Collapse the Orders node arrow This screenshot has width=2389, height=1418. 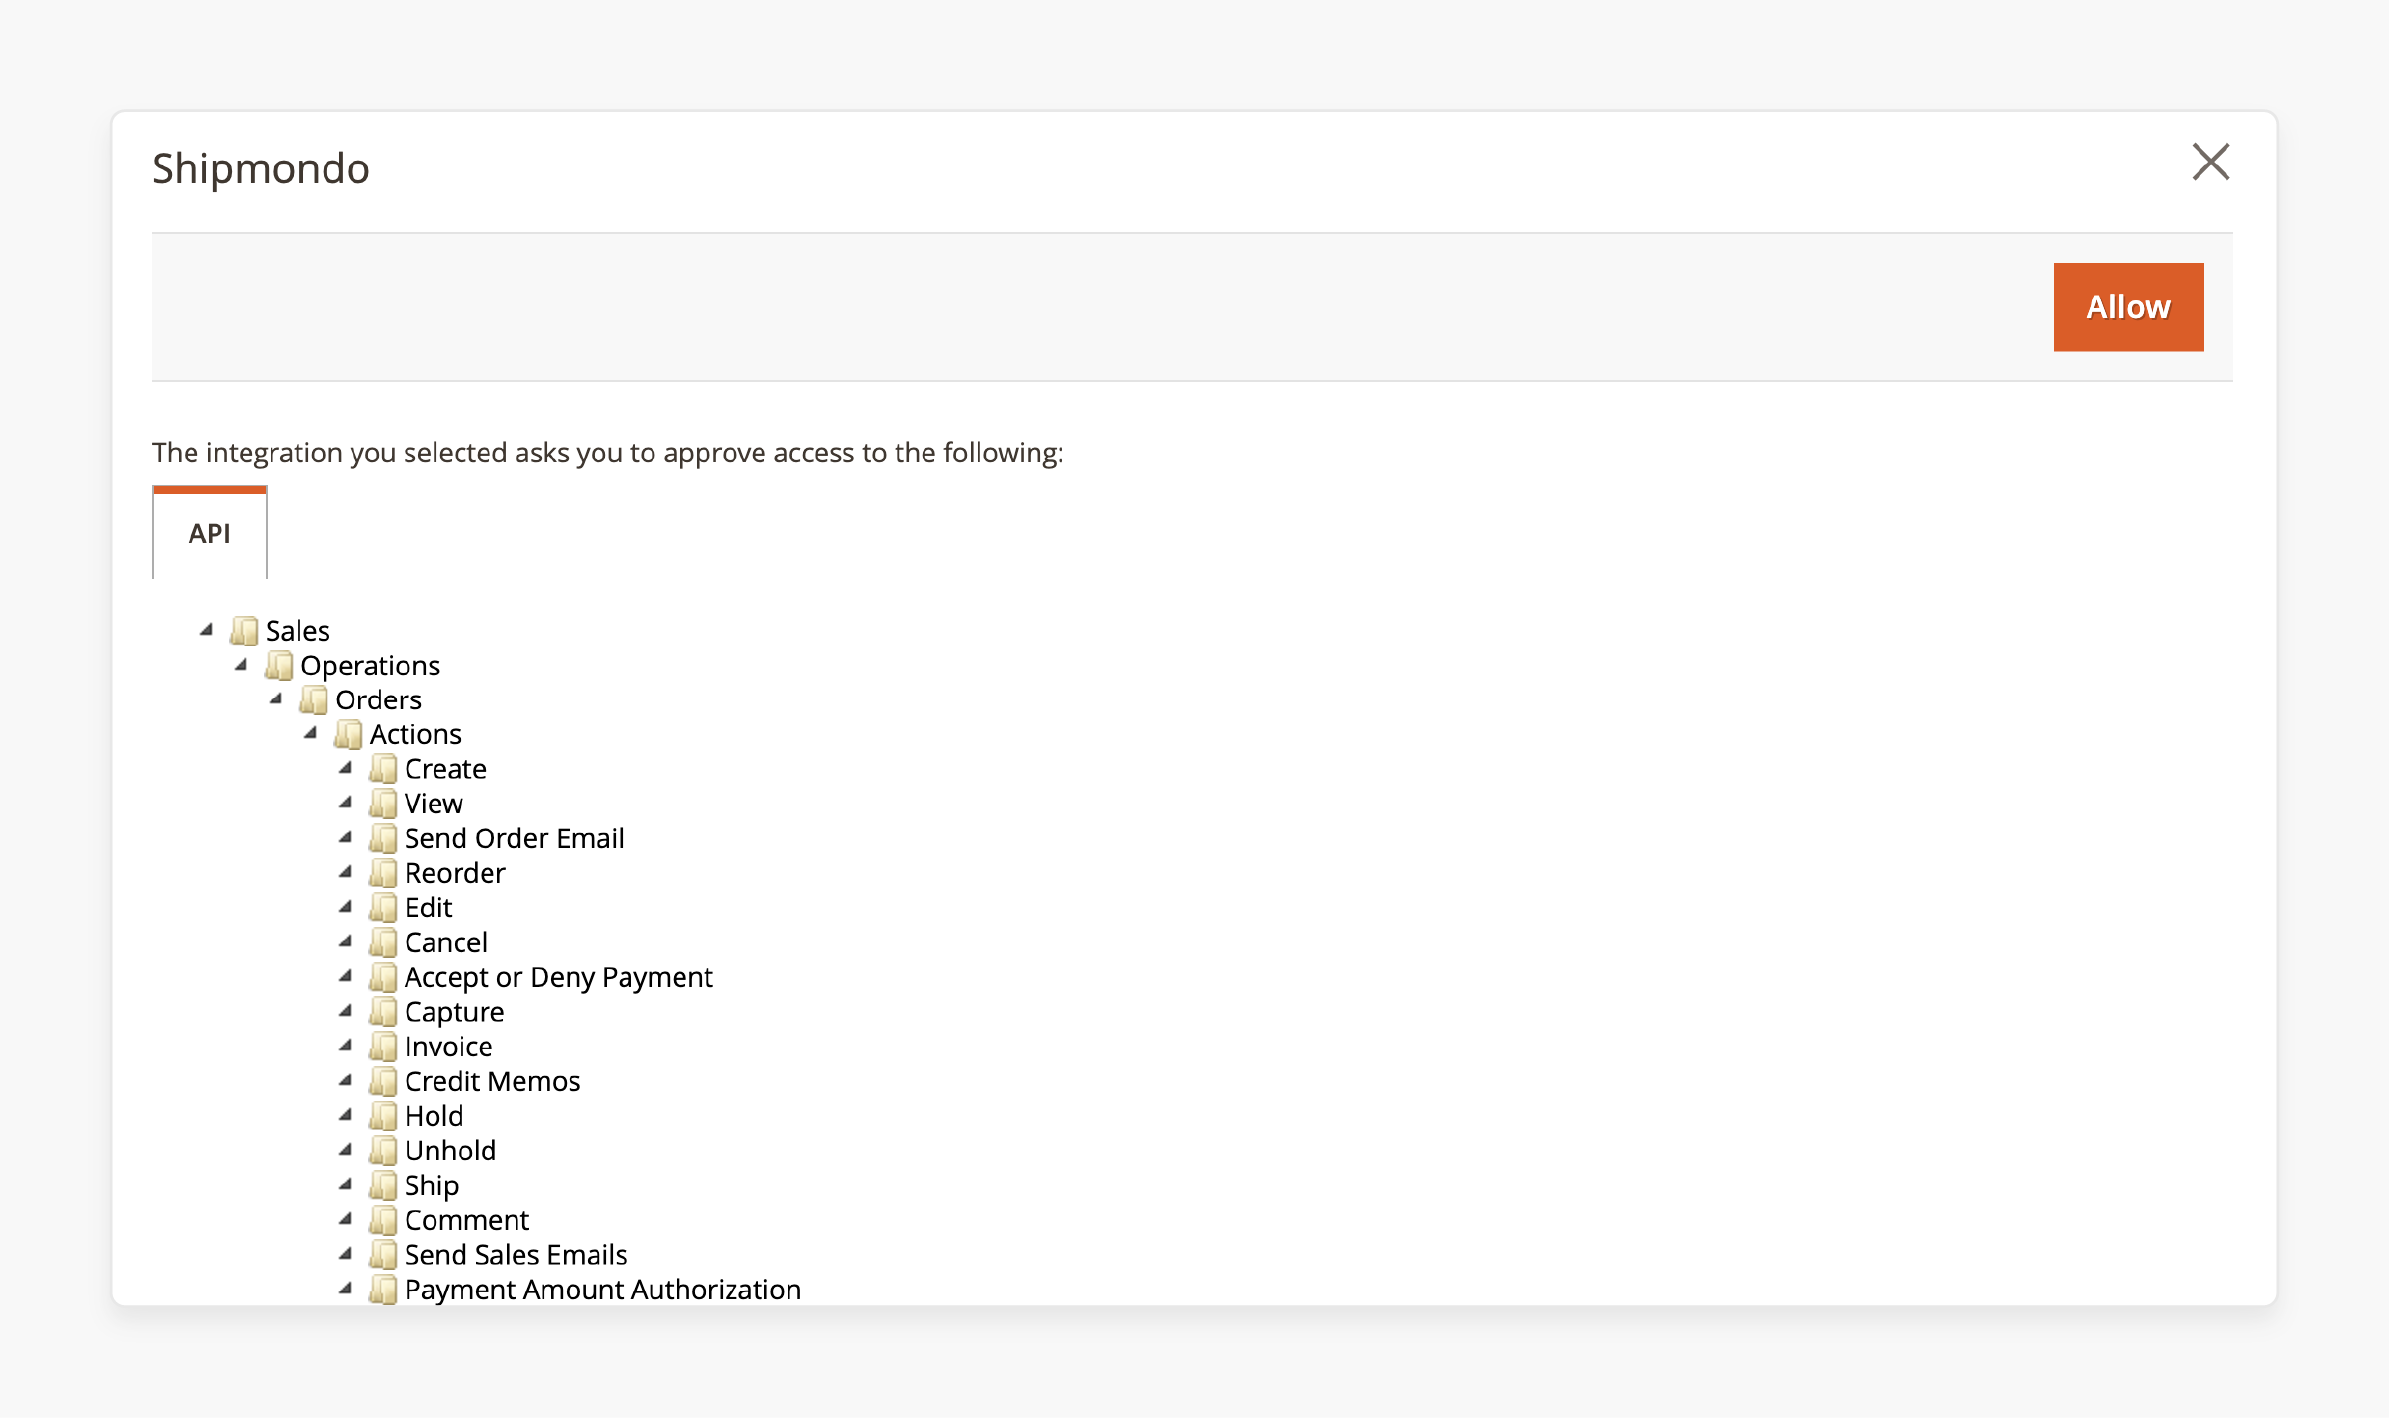277,699
